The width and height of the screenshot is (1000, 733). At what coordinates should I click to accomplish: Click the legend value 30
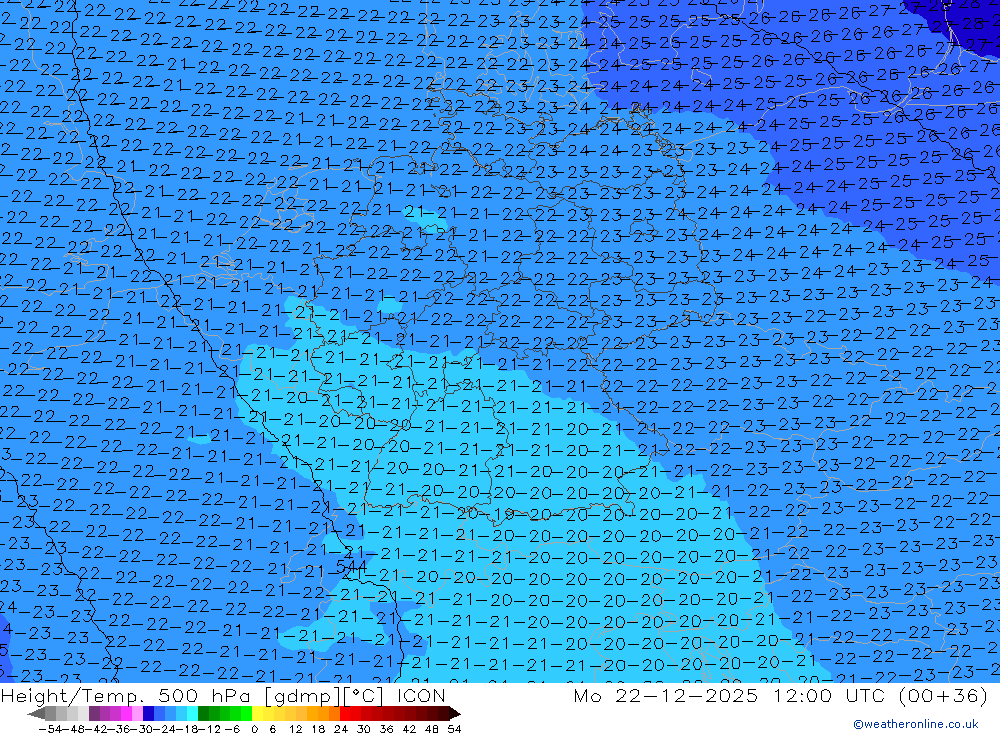[364, 729]
